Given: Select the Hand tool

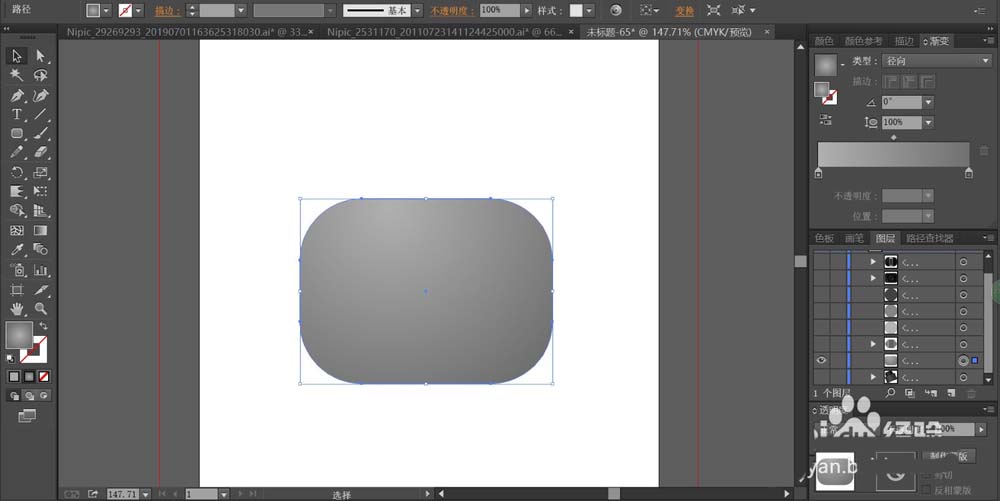Looking at the screenshot, I should [x=17, y=309].
